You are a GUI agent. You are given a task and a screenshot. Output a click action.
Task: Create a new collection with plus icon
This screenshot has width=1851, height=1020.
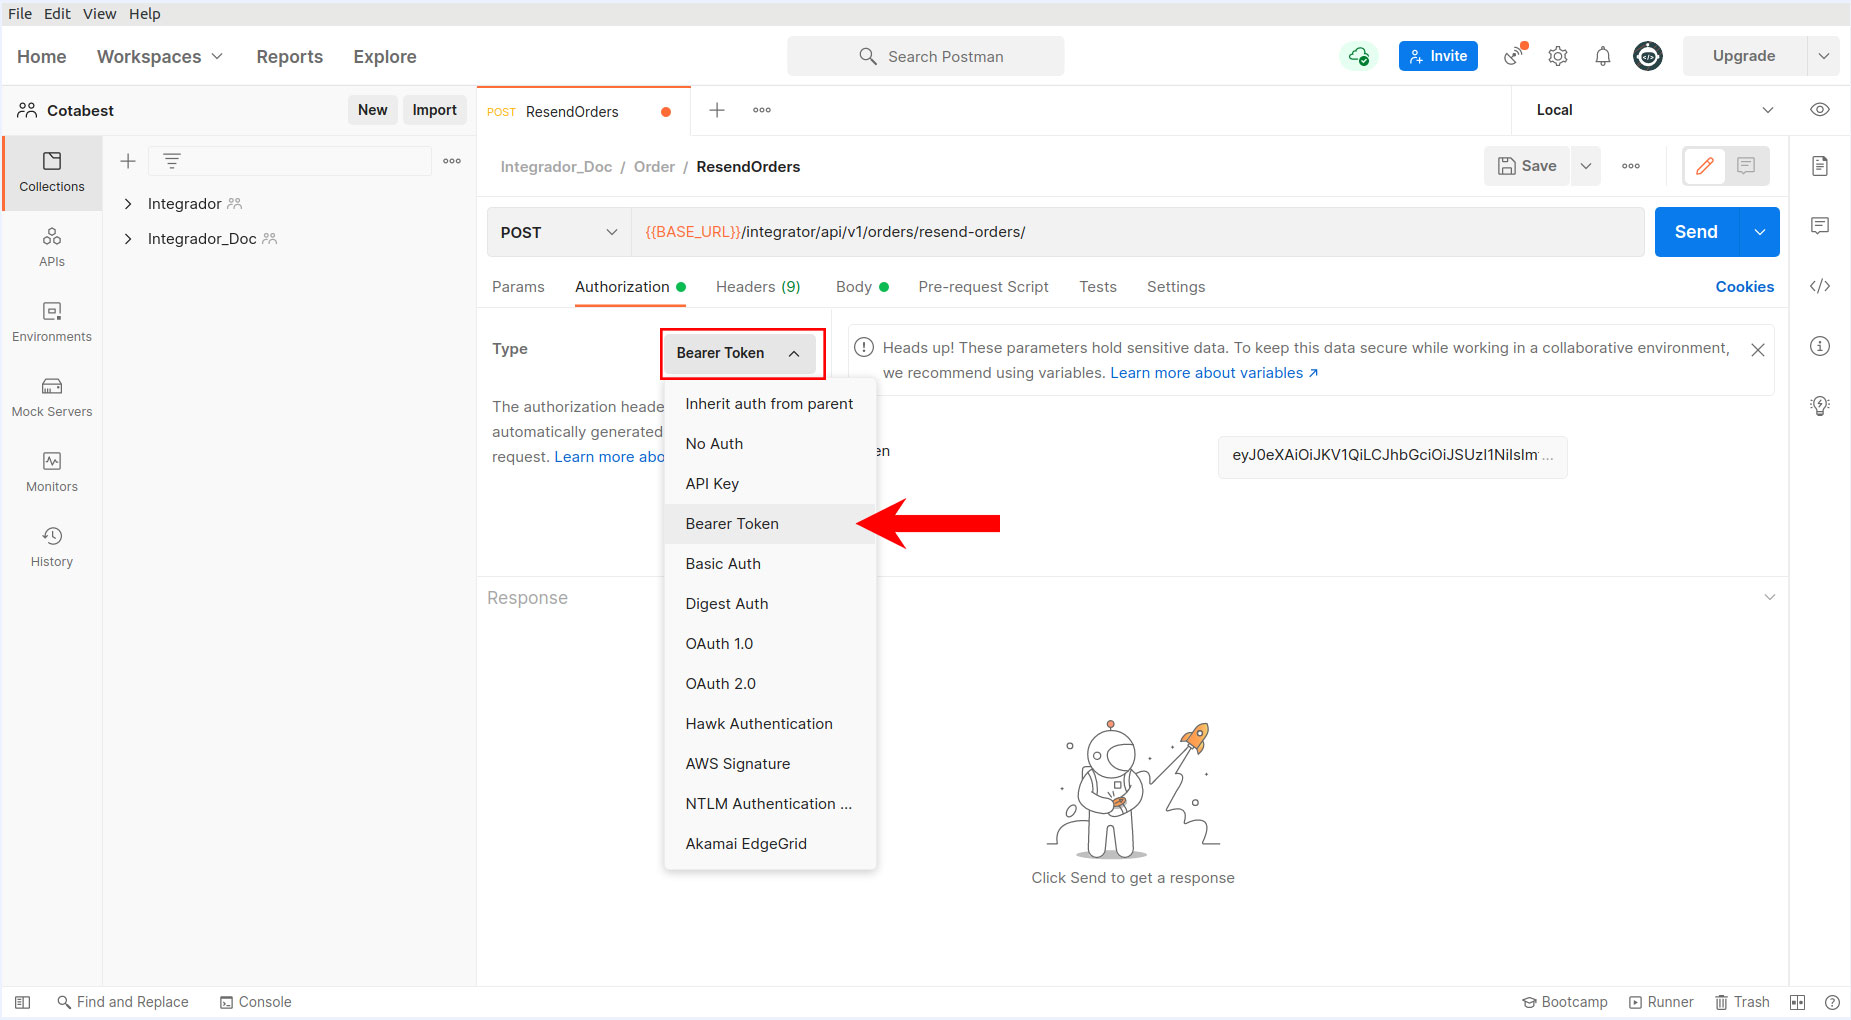pyautogui.click(x=128, y=161)
